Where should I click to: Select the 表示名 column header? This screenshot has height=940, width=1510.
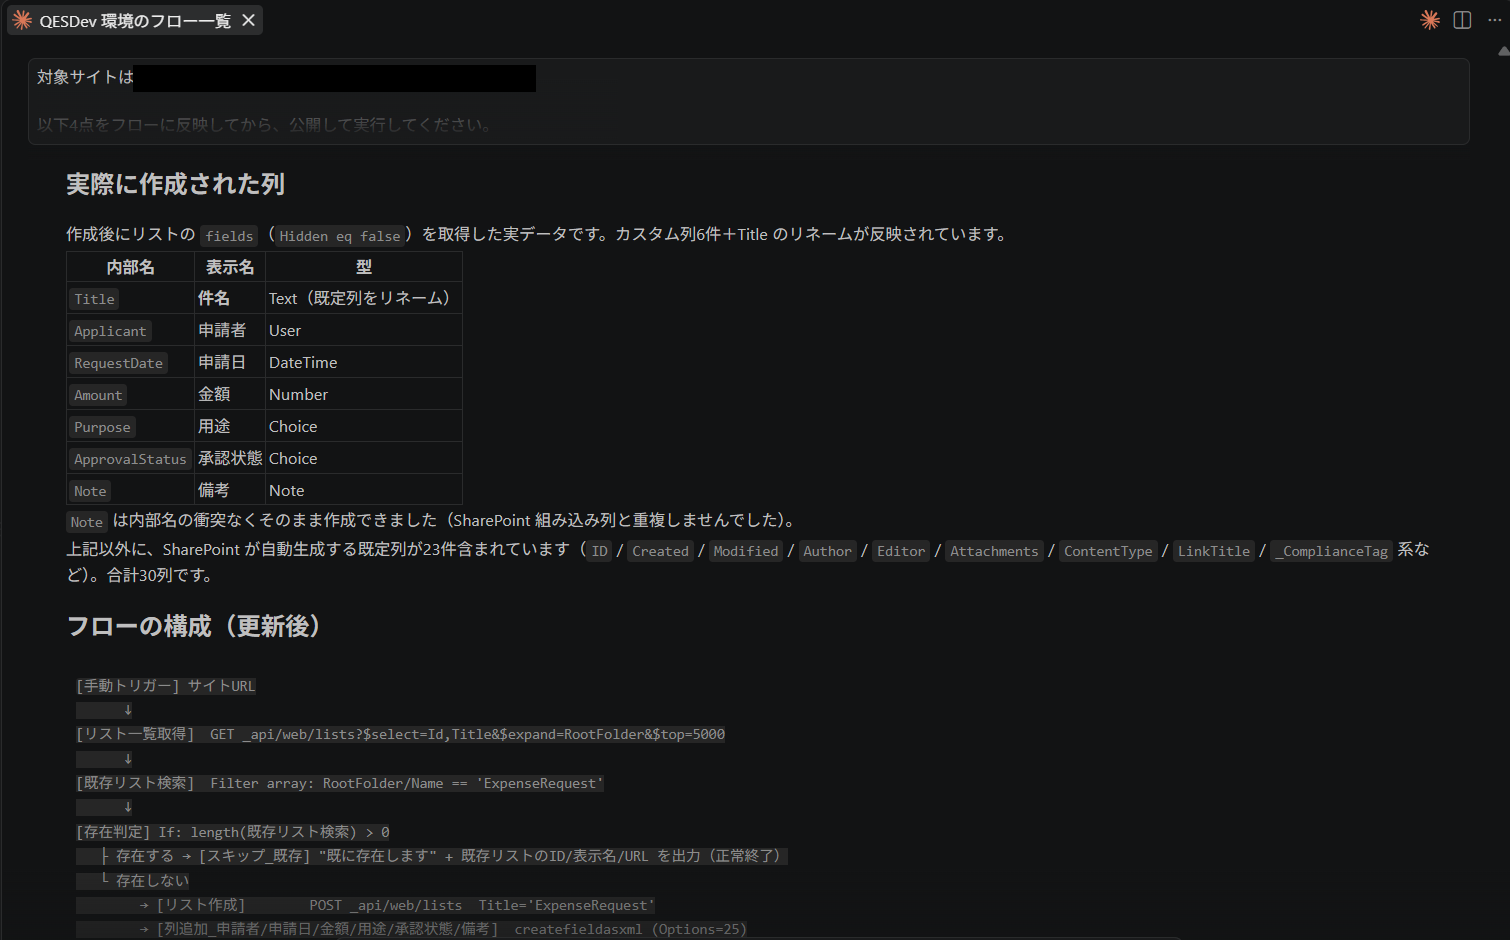pos(230,267)
